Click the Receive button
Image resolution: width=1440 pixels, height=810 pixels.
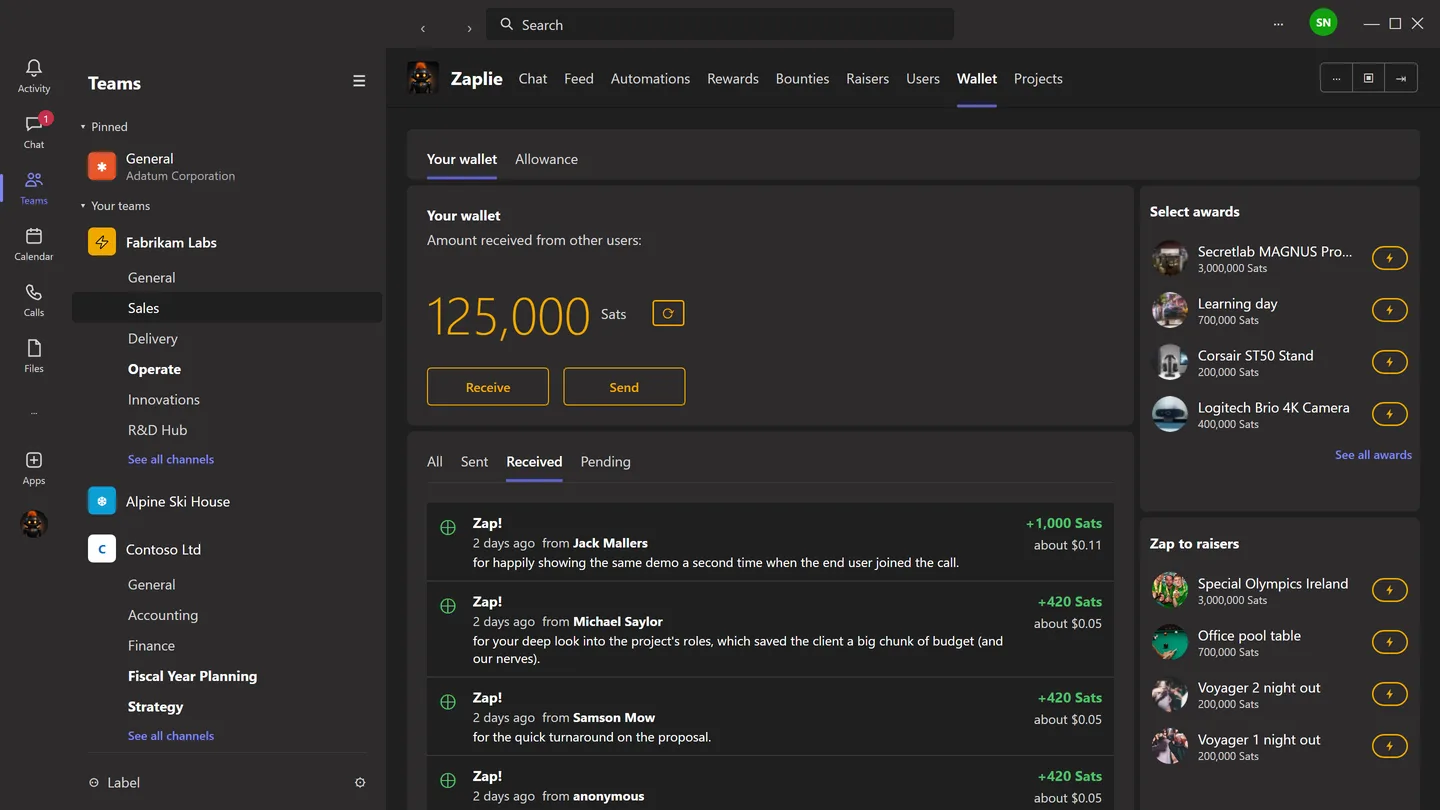(488, 387)
